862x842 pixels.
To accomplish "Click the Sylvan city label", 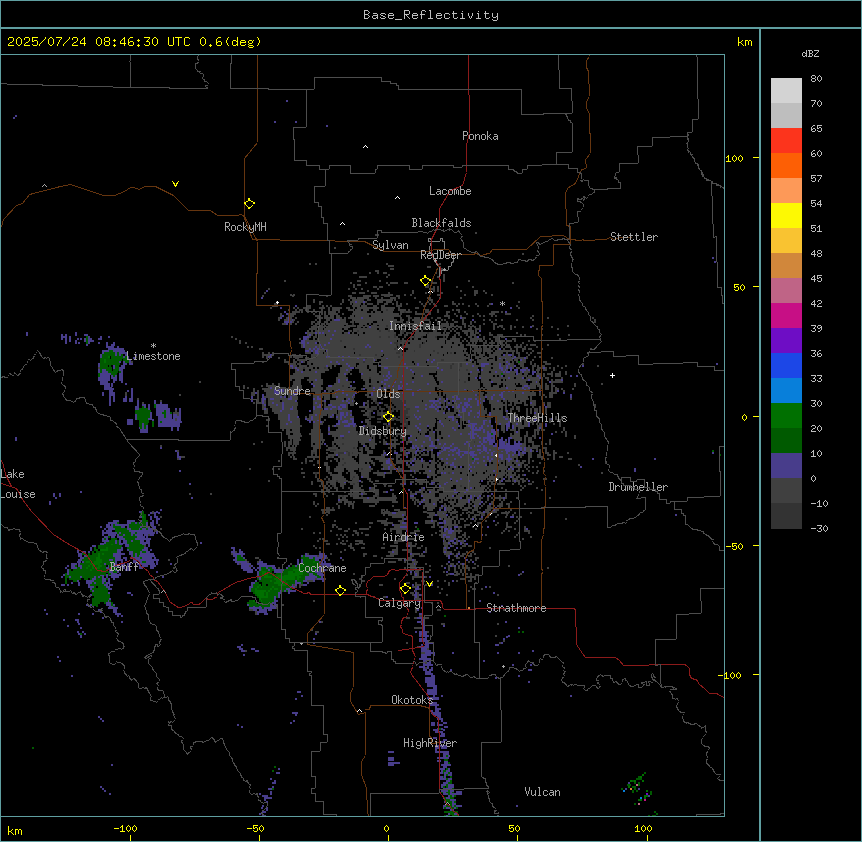I will point(390,245).
